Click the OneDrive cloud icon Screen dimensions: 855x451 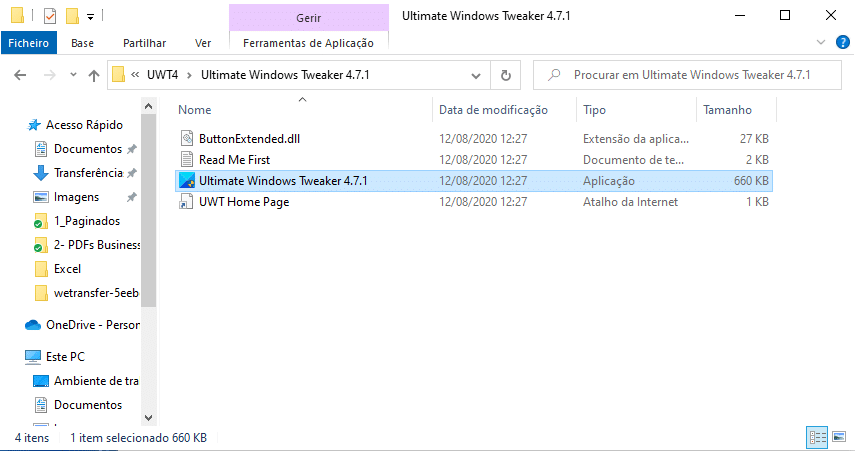33,325
